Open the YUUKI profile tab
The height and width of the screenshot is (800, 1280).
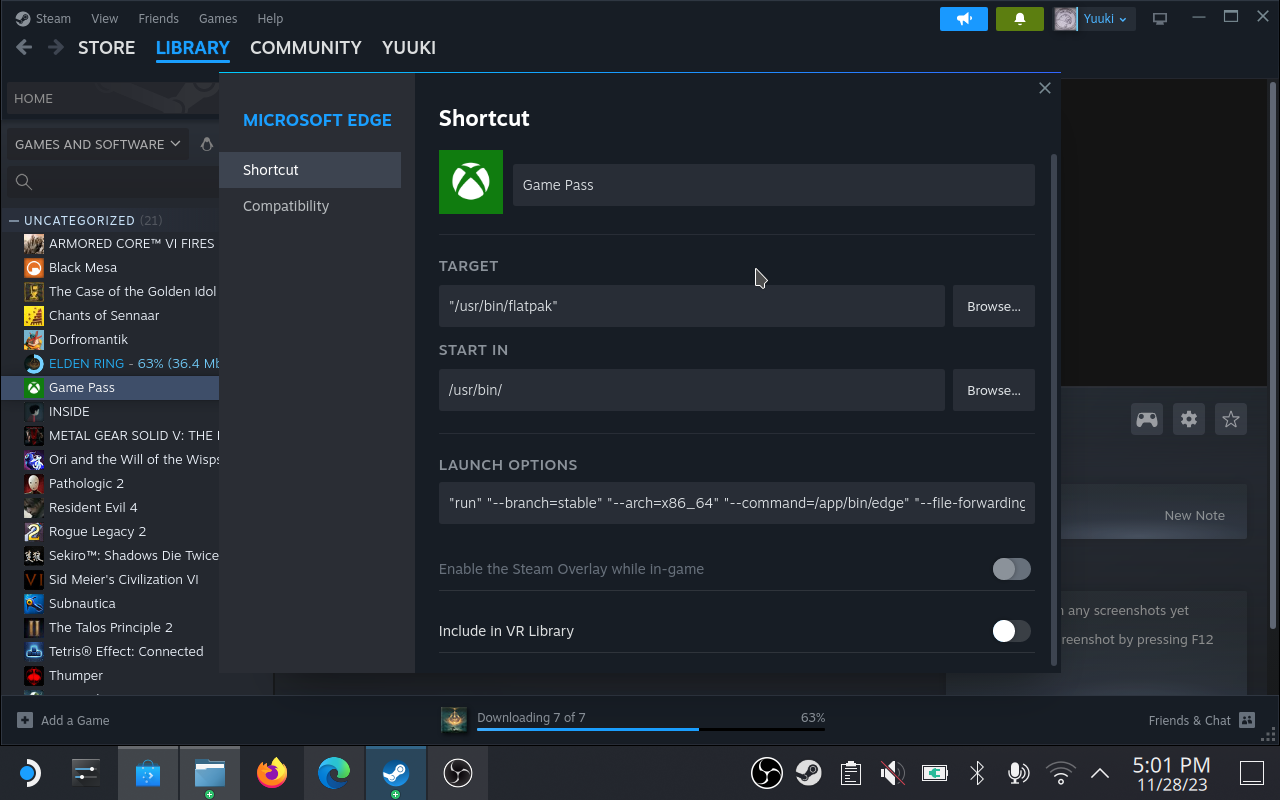(409, 47)
